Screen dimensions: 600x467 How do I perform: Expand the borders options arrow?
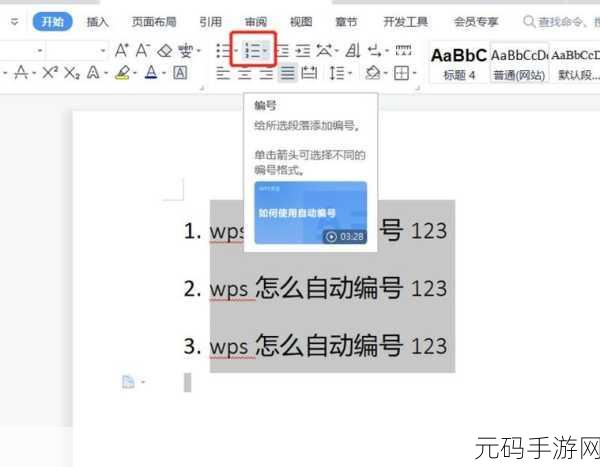[414, 73]
